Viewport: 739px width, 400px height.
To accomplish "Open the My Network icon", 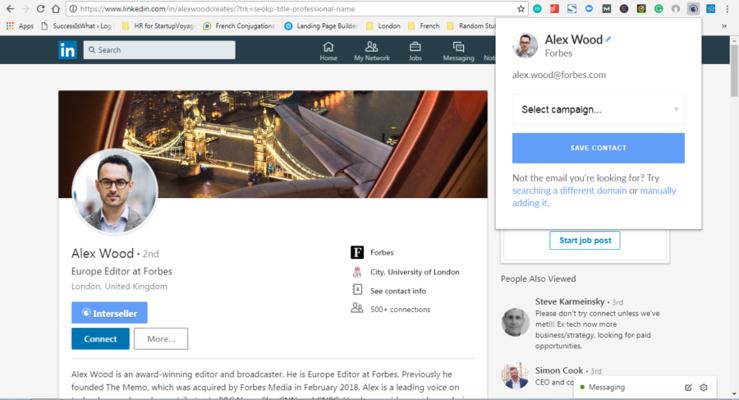I will (372, 48).
